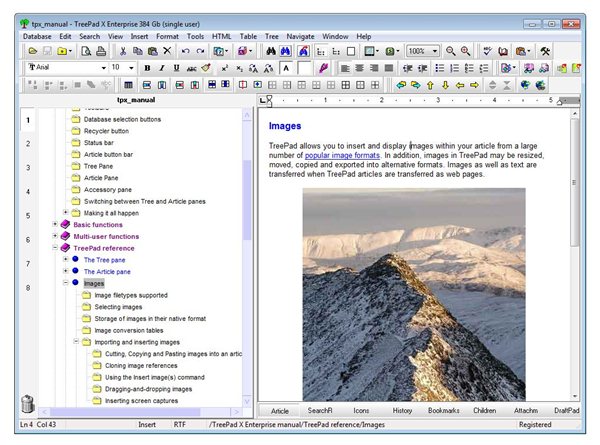
Task: Click the yellow up arrow navigation icon
Action: click(430, 85)
